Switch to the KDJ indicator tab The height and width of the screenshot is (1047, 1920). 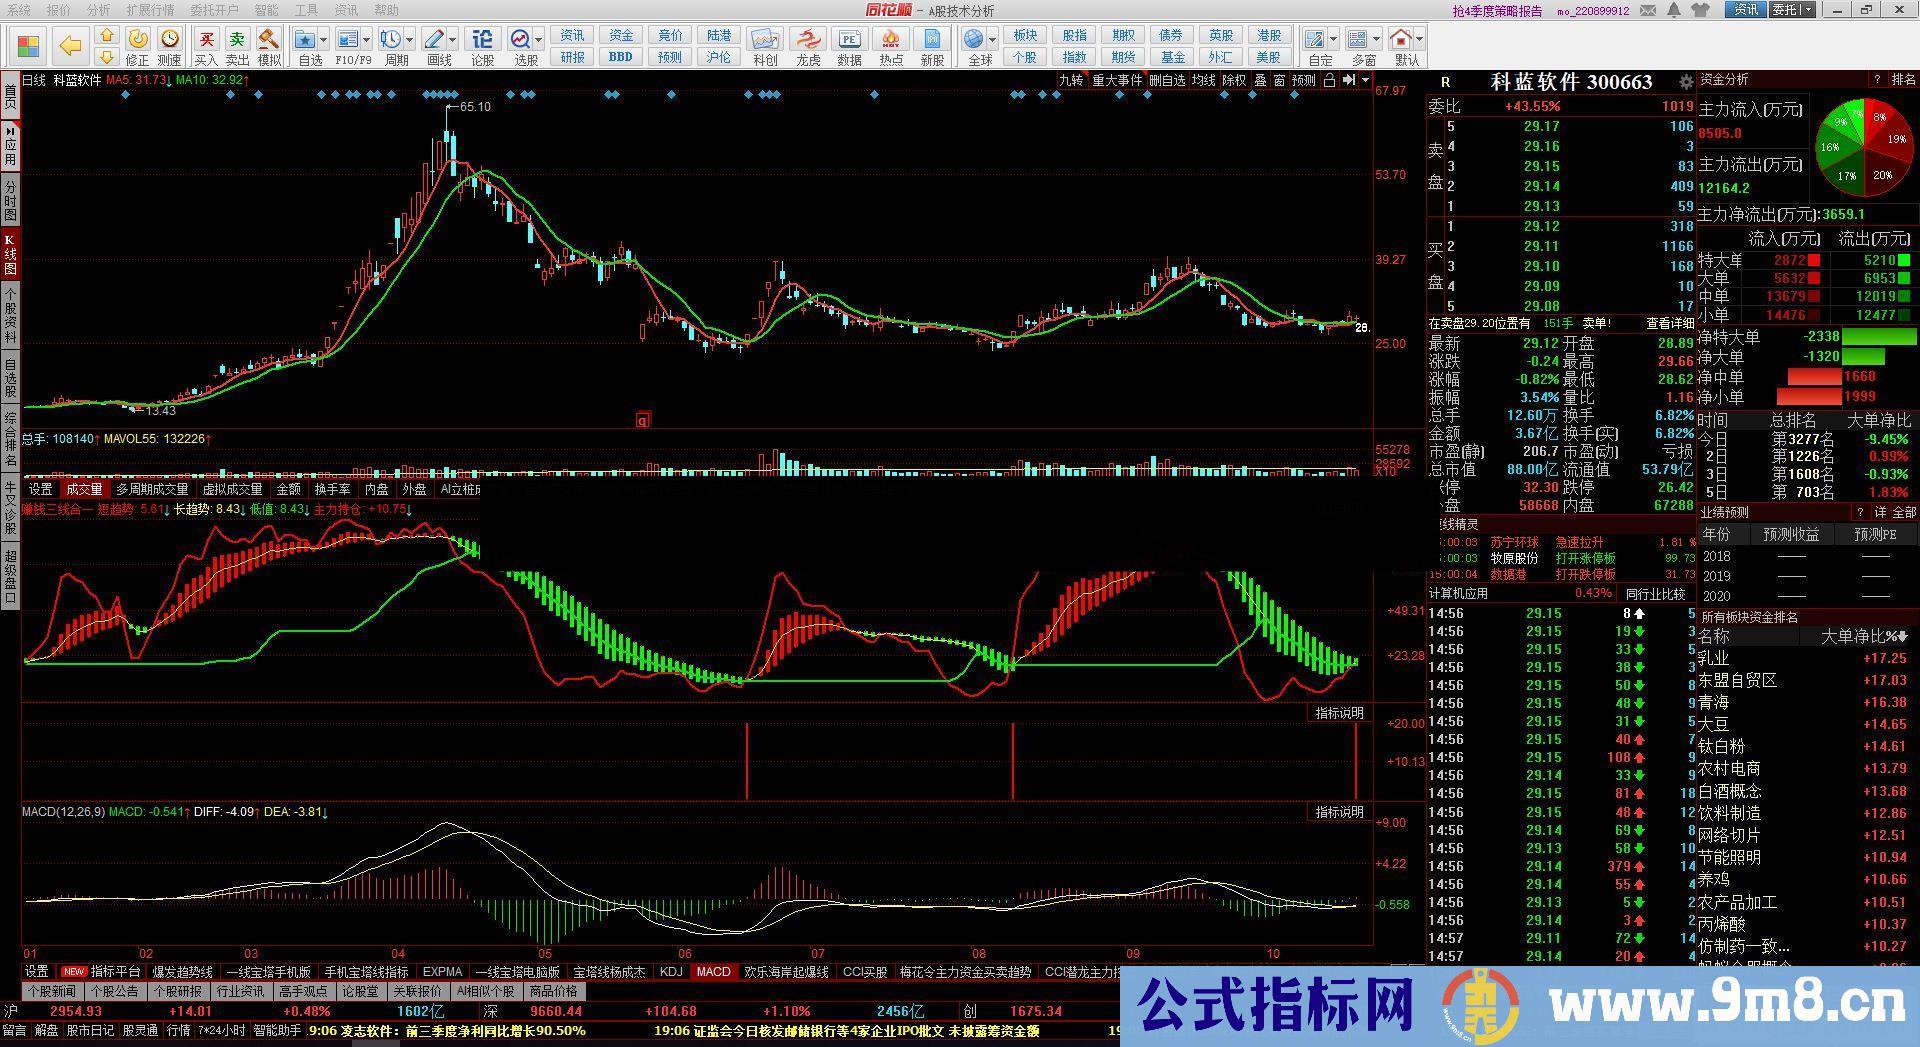pos(670,971)
